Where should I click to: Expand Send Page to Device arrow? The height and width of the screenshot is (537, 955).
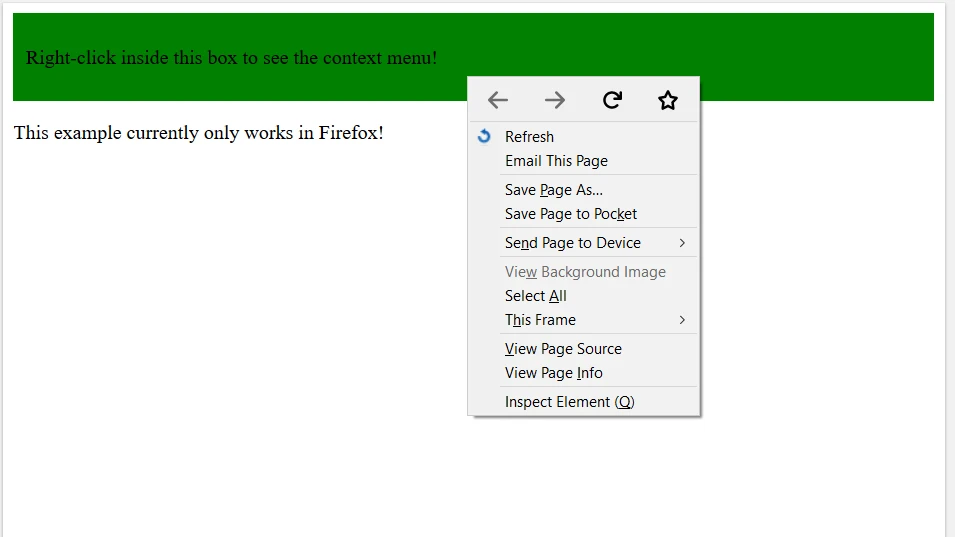[682, 243]
